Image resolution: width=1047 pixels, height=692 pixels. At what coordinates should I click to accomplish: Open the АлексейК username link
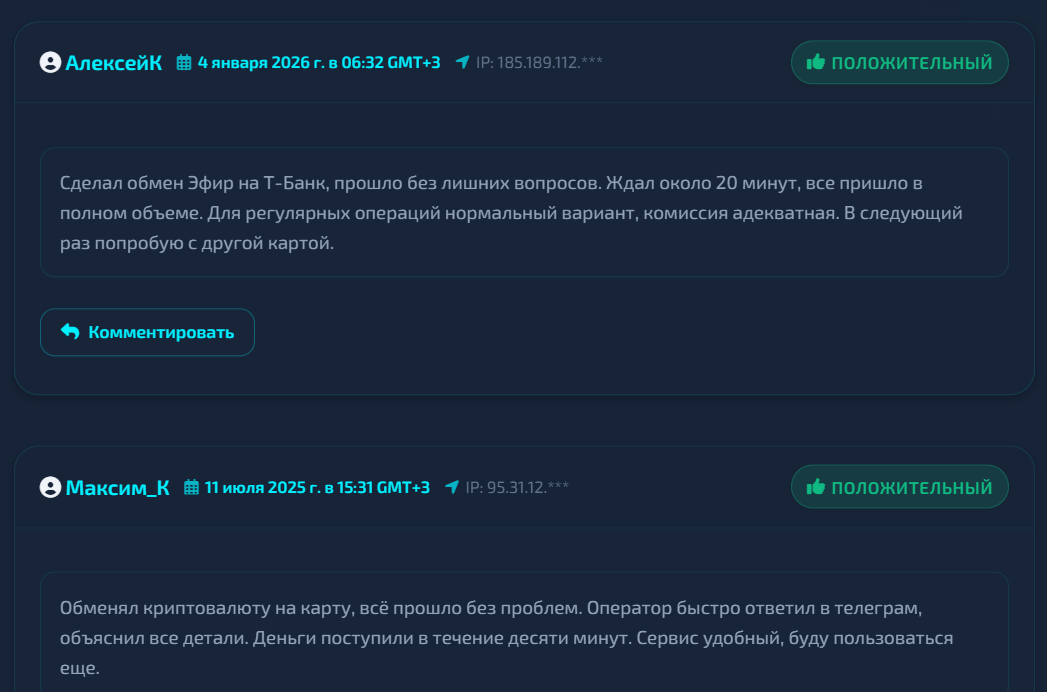coord(113,63)
